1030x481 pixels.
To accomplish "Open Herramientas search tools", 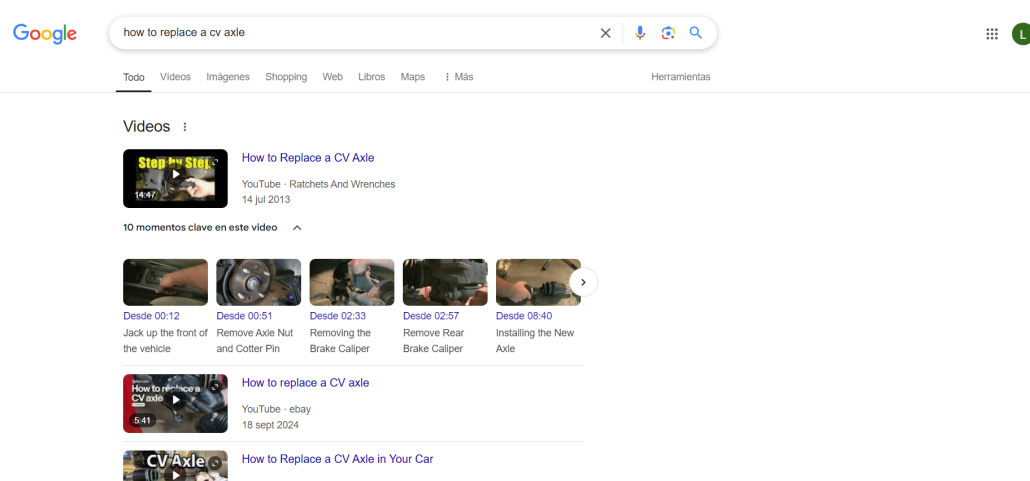I will point(681,77).
